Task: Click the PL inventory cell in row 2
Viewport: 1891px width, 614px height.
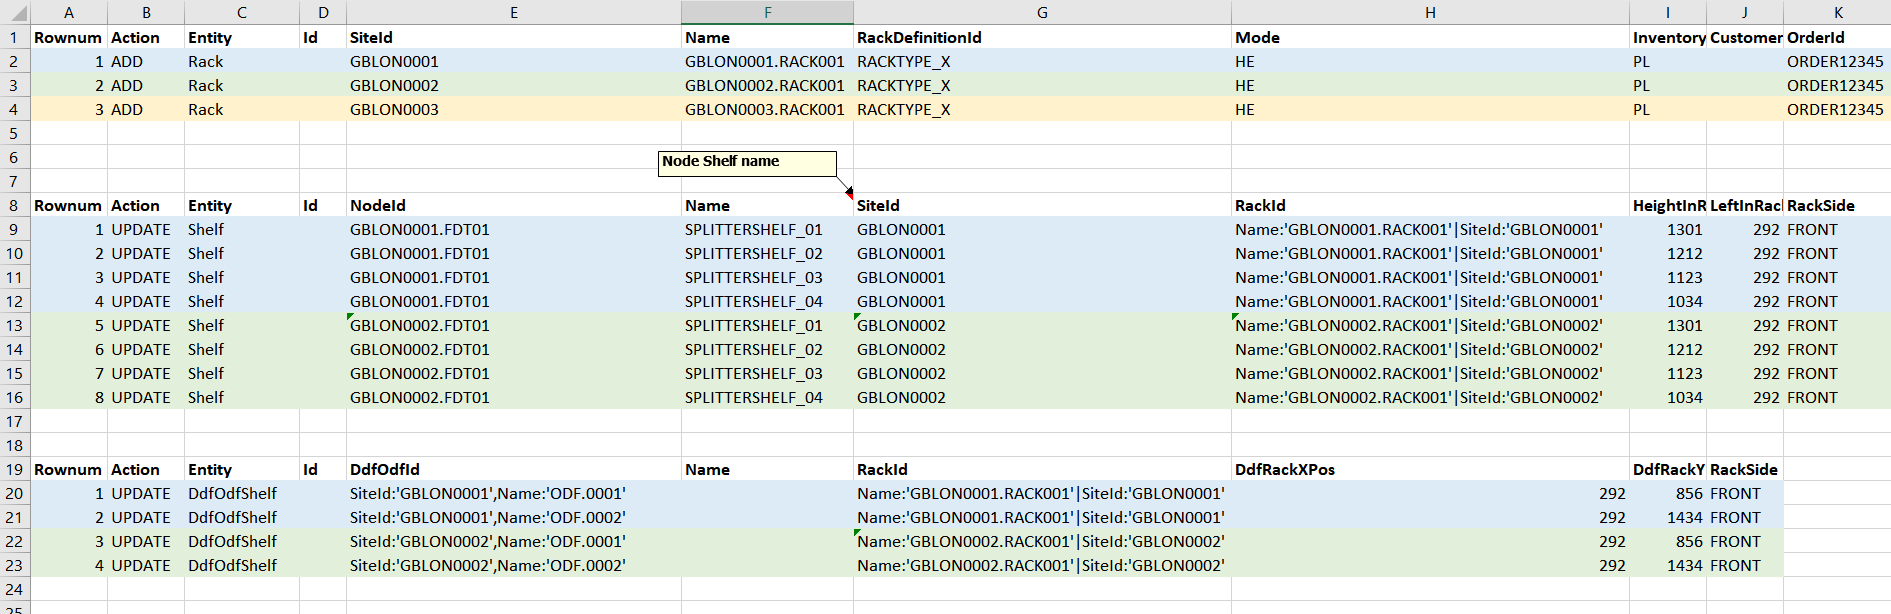Action: [x=1668, y=61]
